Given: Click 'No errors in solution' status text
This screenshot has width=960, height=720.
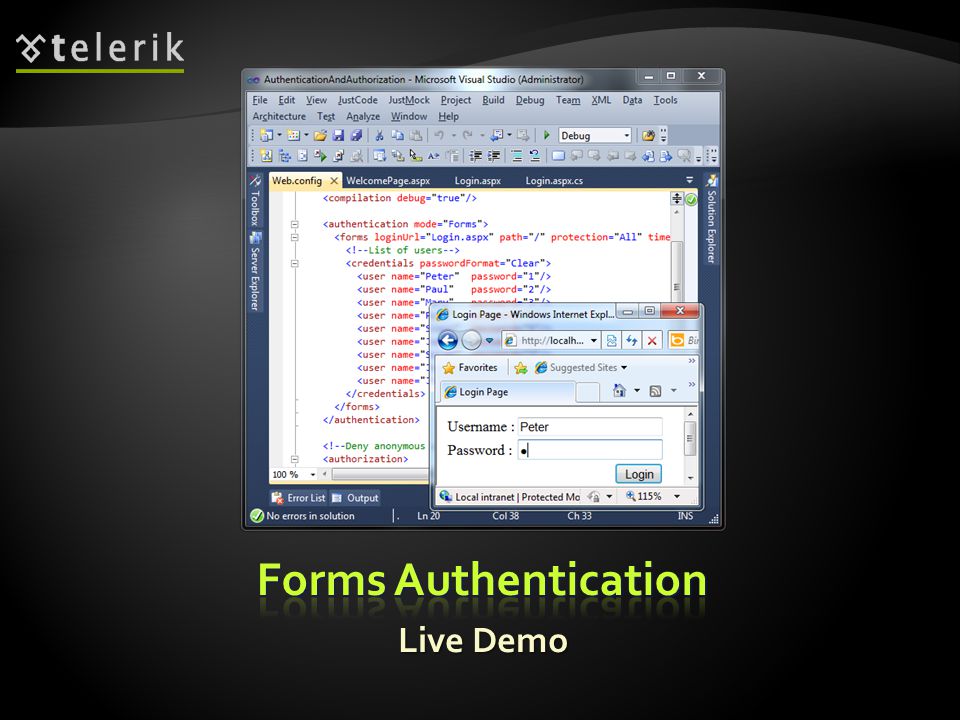Looking at the screenshot, I should tap(310, 516).
